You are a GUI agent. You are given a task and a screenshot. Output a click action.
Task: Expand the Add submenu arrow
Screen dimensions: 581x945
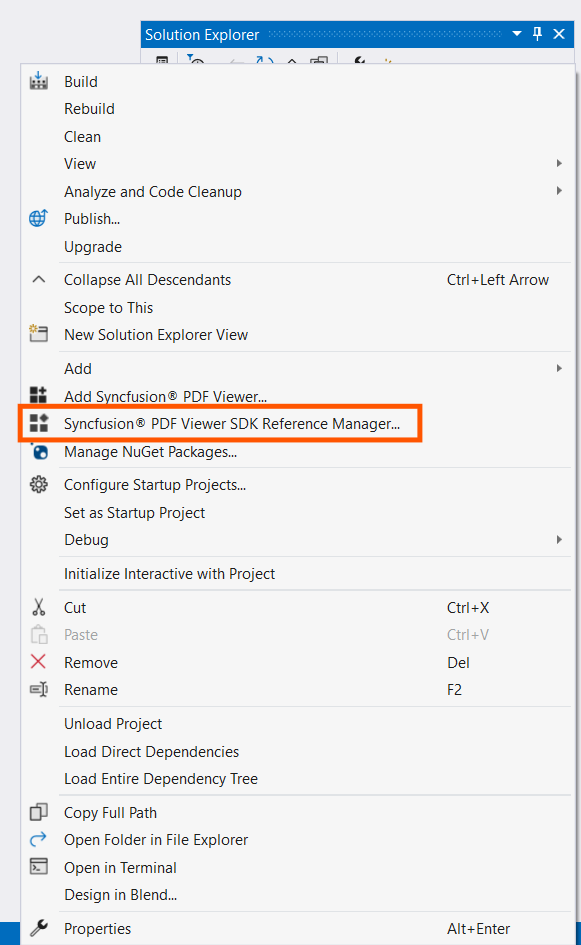559,368
